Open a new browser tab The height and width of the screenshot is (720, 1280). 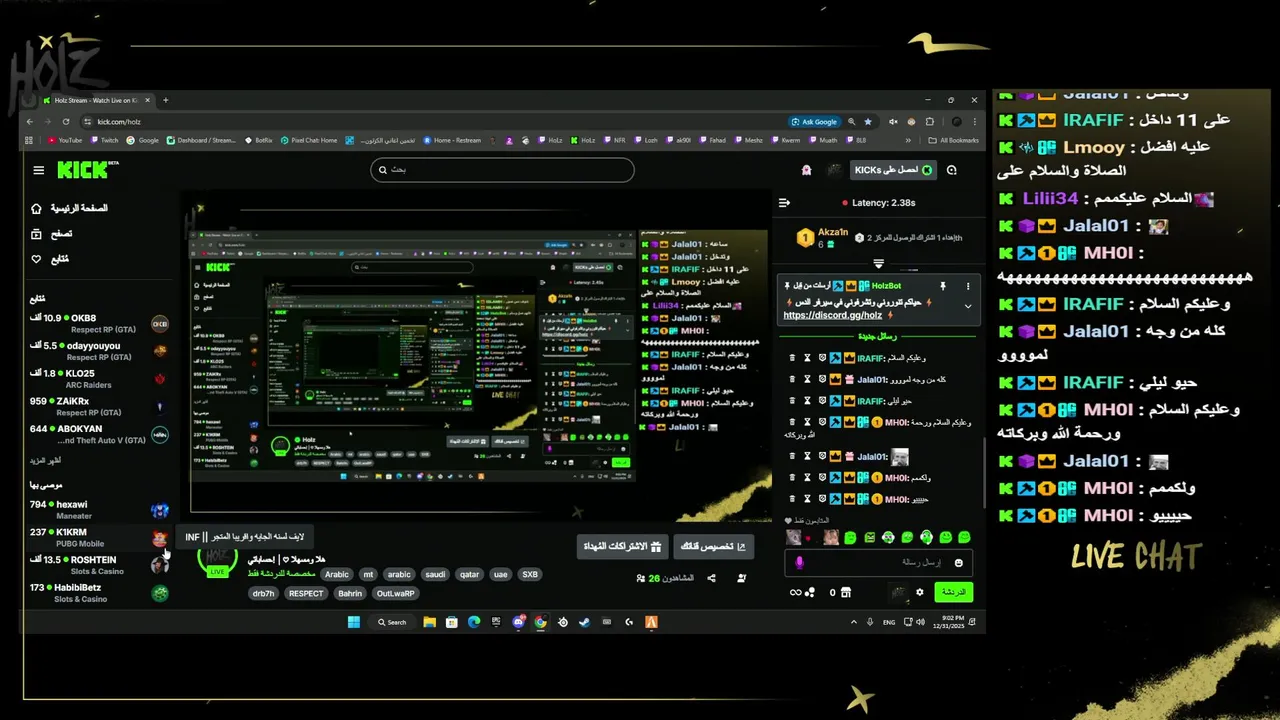pyautogui.click(x=166, y=100)
